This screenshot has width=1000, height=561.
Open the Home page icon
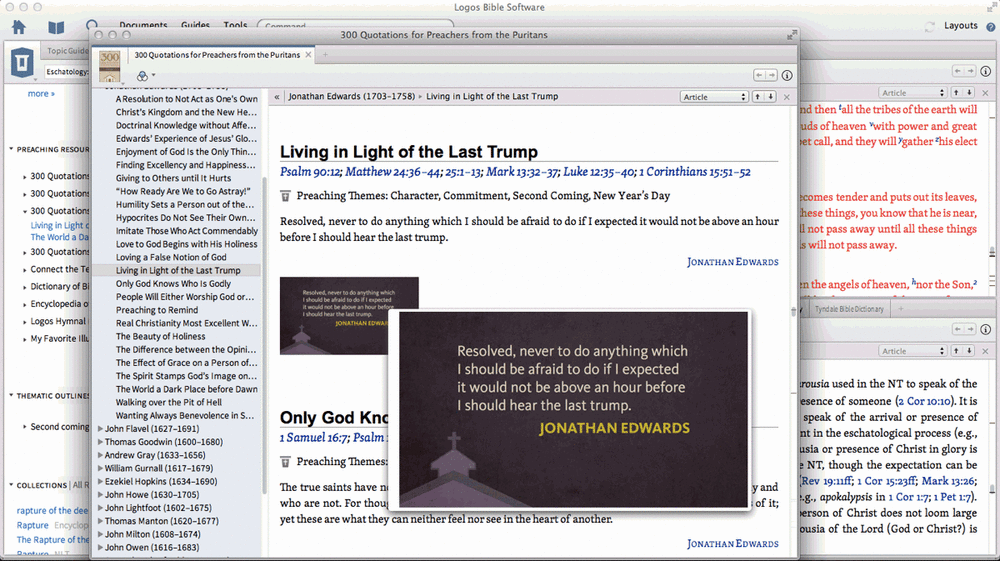click(x=18, y=27)
